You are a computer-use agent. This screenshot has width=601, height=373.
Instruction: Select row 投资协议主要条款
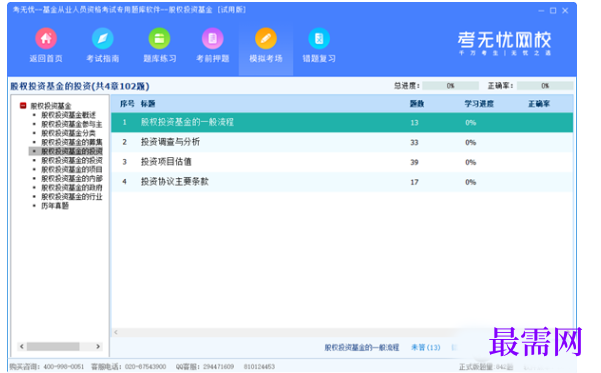coord(342,182)
